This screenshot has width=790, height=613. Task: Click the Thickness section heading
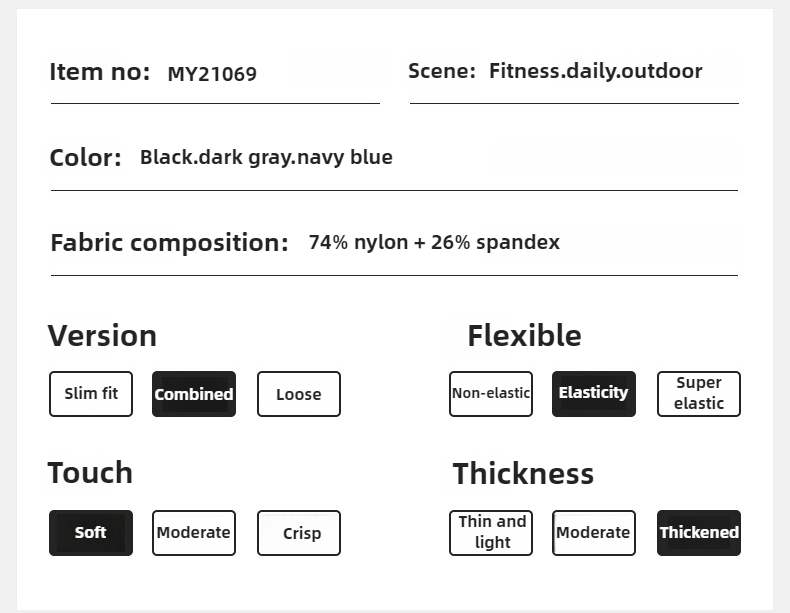tap(523, 473)
